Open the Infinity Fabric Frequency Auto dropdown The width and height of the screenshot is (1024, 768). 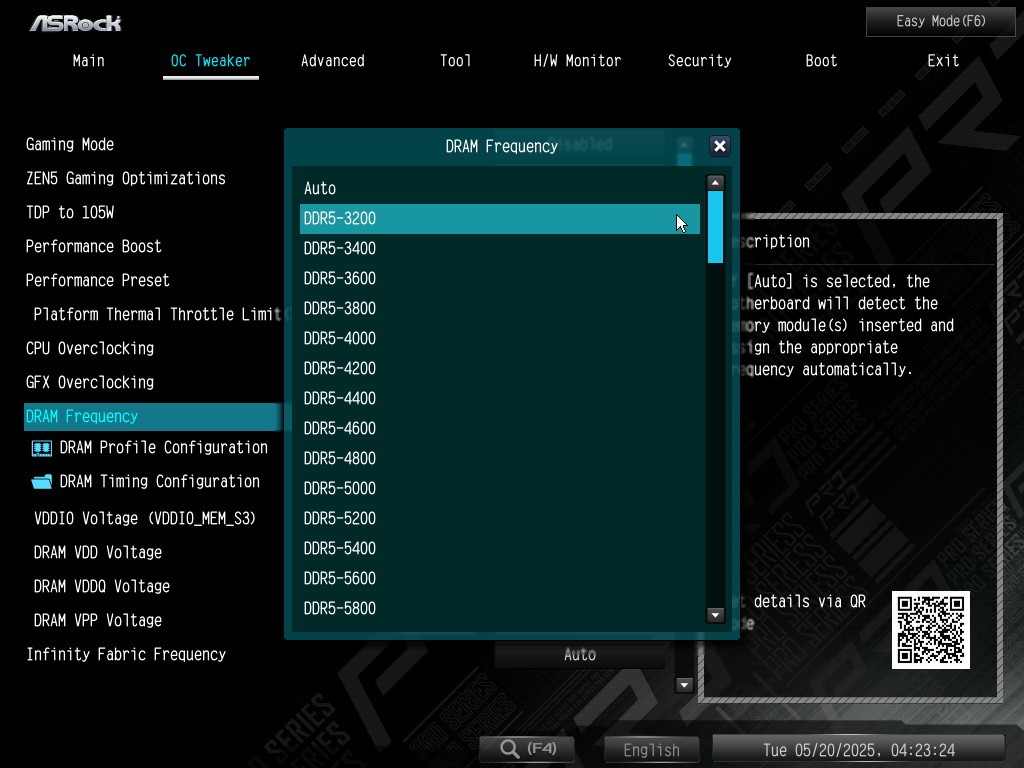point(580,655)
